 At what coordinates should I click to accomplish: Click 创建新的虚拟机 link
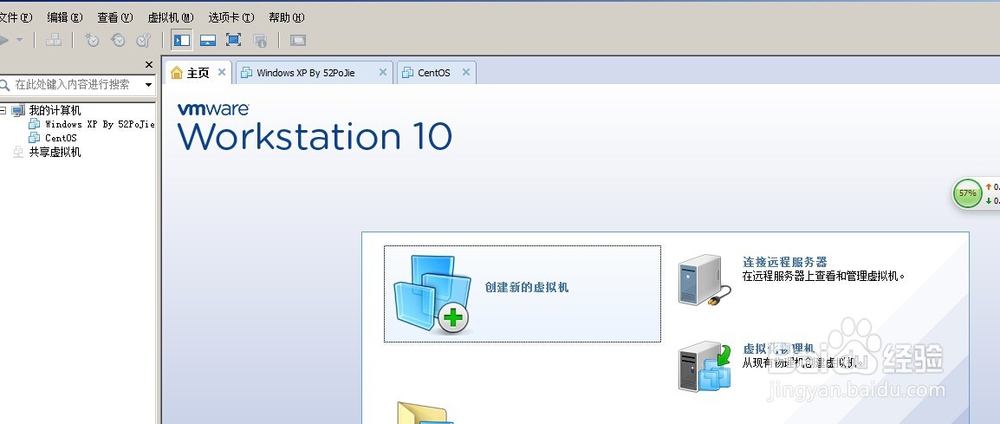pyautogui.click(x=527, y=288)
